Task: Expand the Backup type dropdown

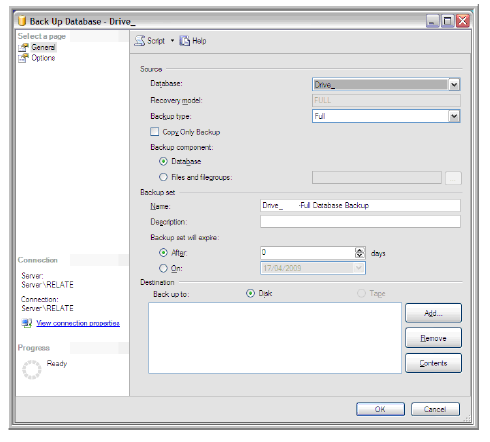Action: [x=454, y=116]
